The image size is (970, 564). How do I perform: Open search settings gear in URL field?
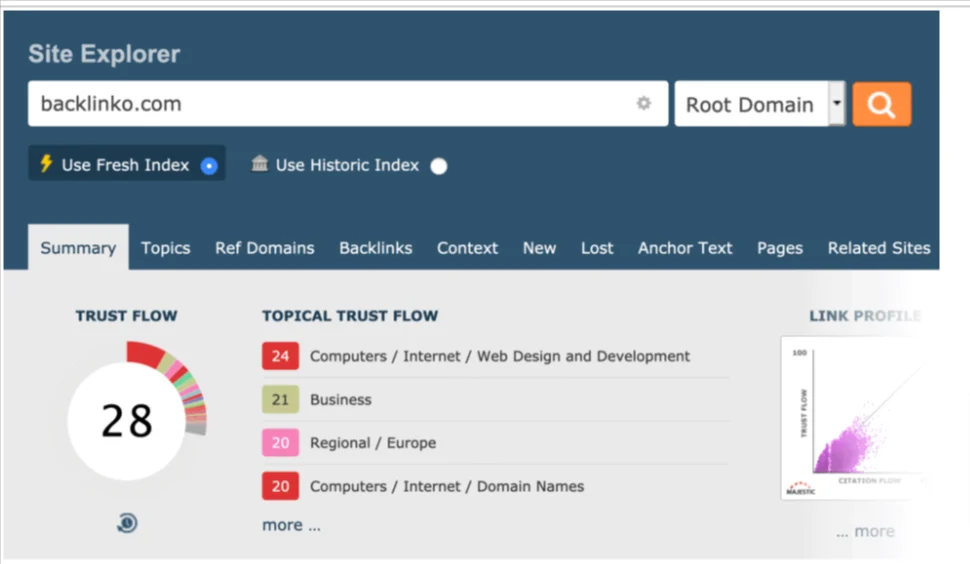(x=644, y=103)
